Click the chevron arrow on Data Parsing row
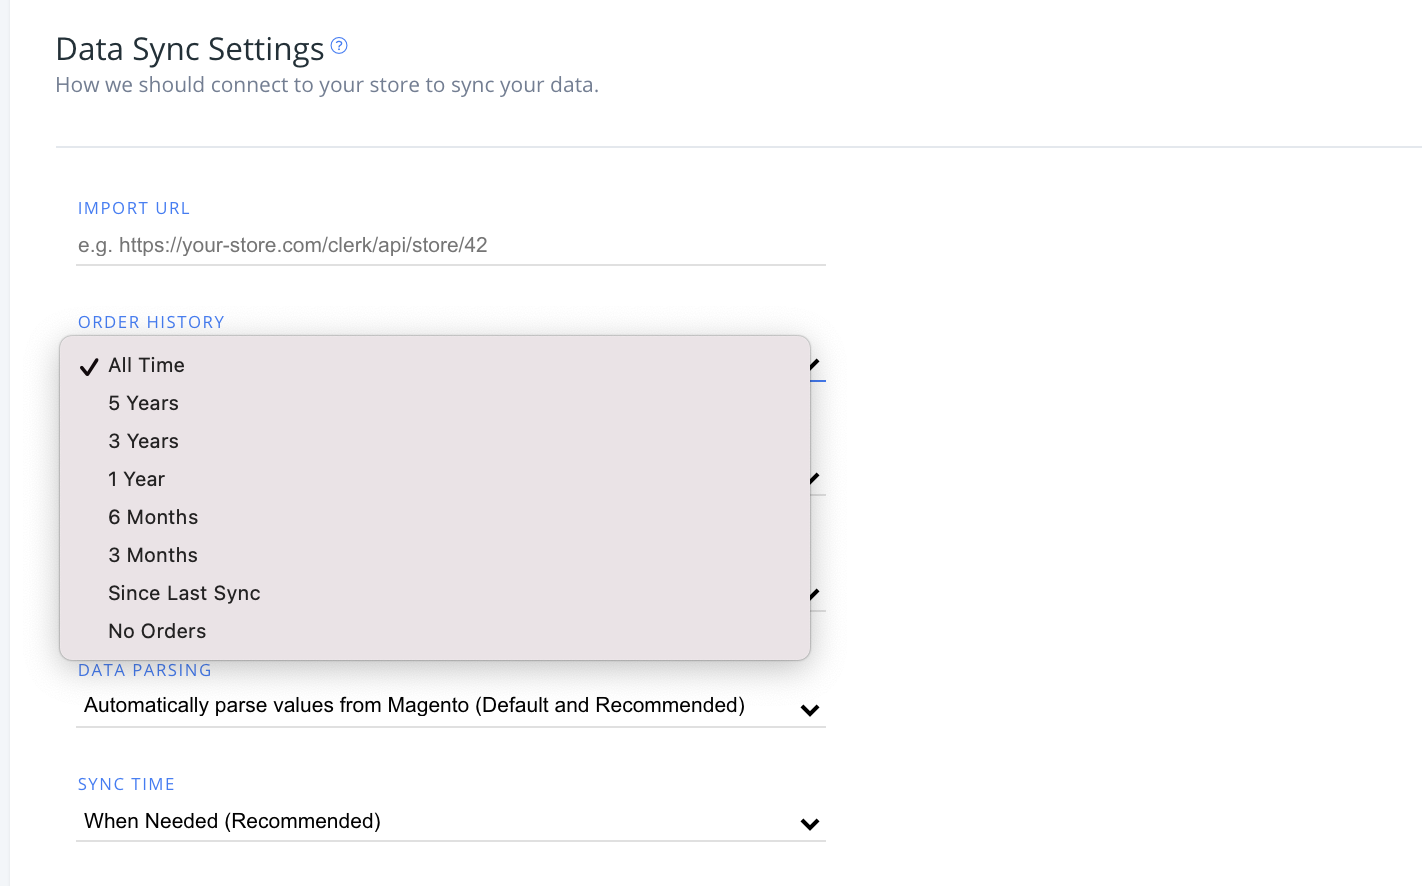Image resolution: width=1422 pixels, height=886 pixels. pyautogui.click(x=810, y=710)
